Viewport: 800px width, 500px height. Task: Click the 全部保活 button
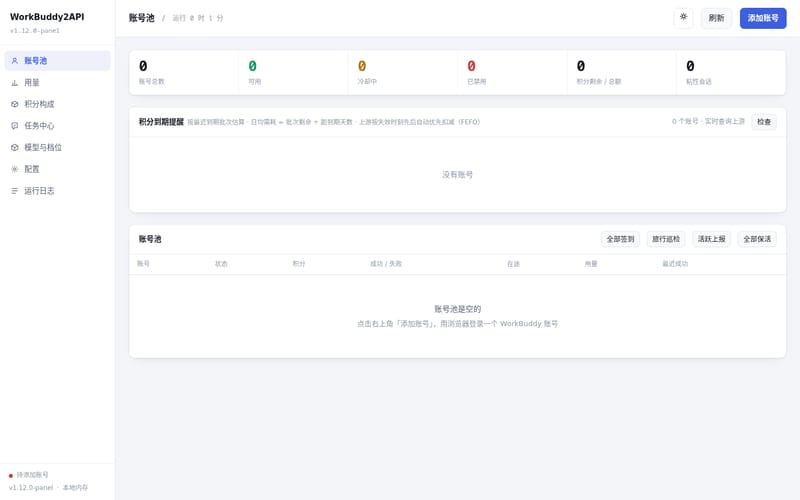(x=757, y=239)
